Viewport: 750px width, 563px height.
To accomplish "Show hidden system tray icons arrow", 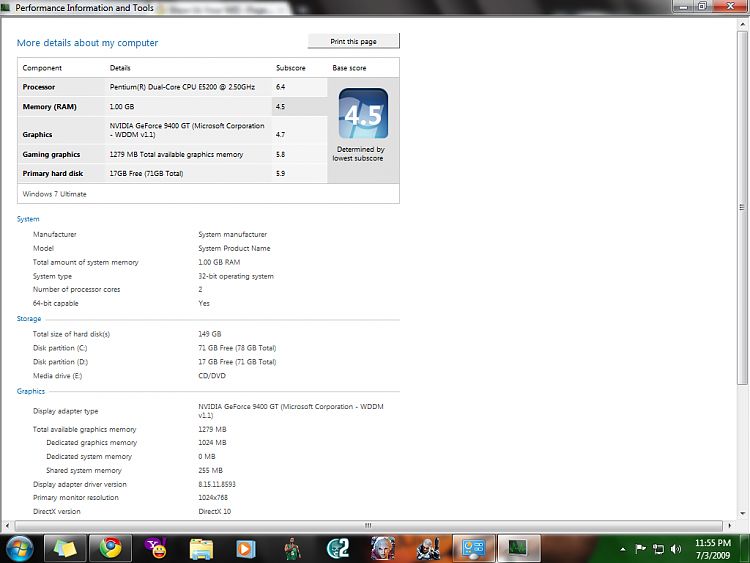I will [x=622, y=550].
